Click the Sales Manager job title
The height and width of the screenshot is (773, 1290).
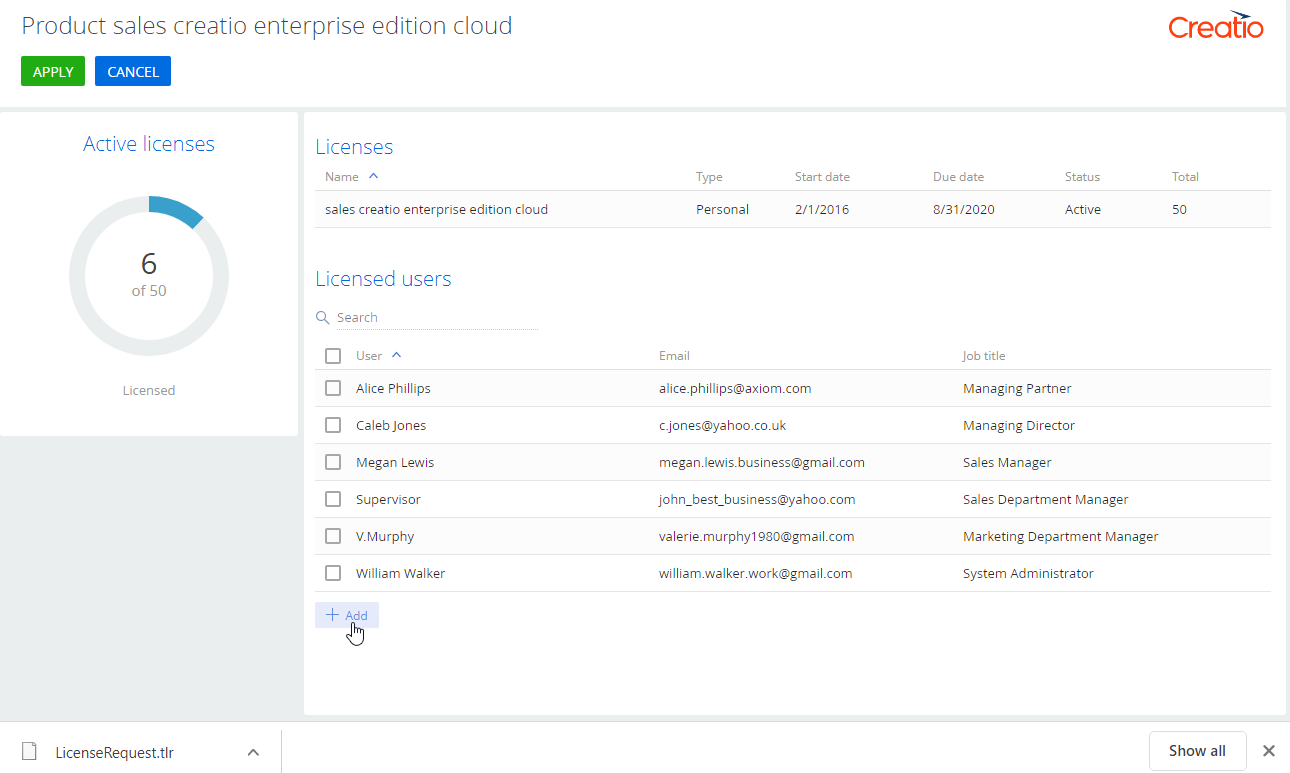pyautogui.click(x=1007, y=462)
